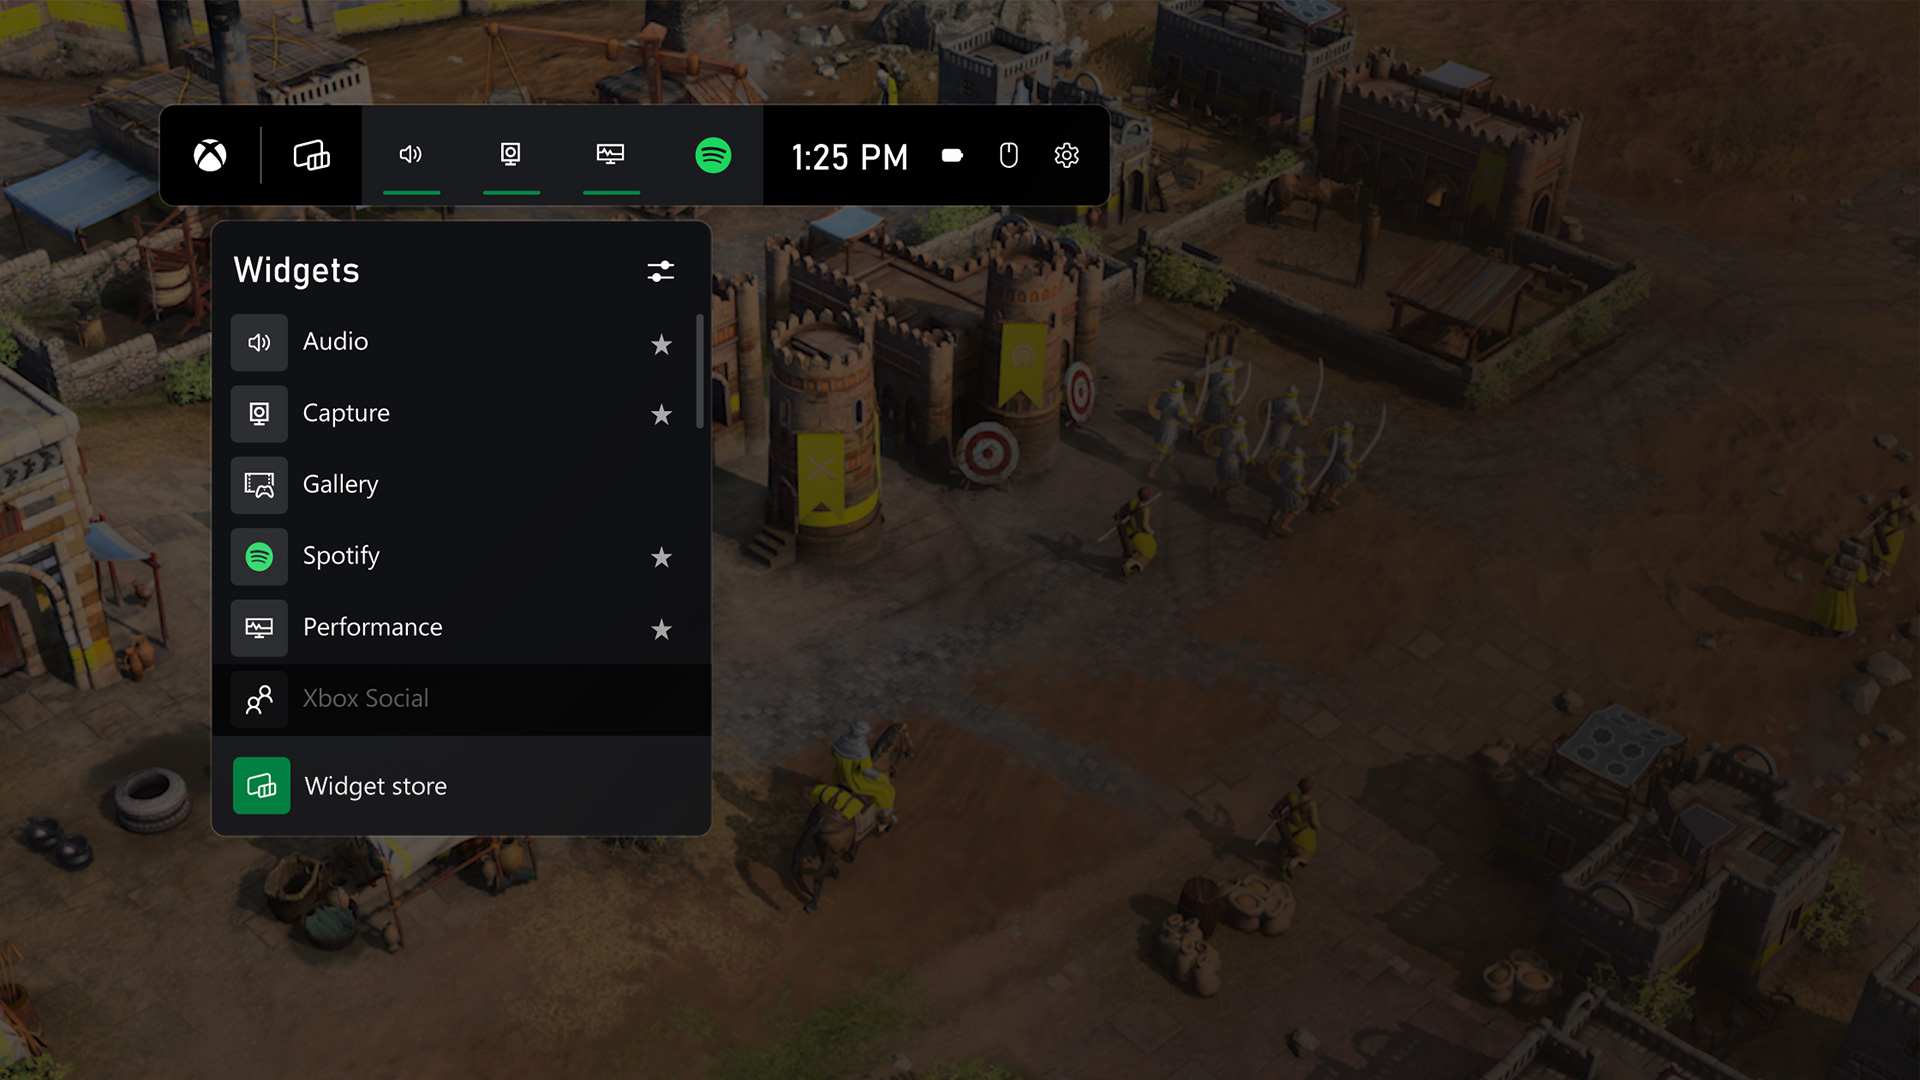Open the Xbox Guide home screen
The width and height of the screenshot is (1920, 1080).
[210, 157]
